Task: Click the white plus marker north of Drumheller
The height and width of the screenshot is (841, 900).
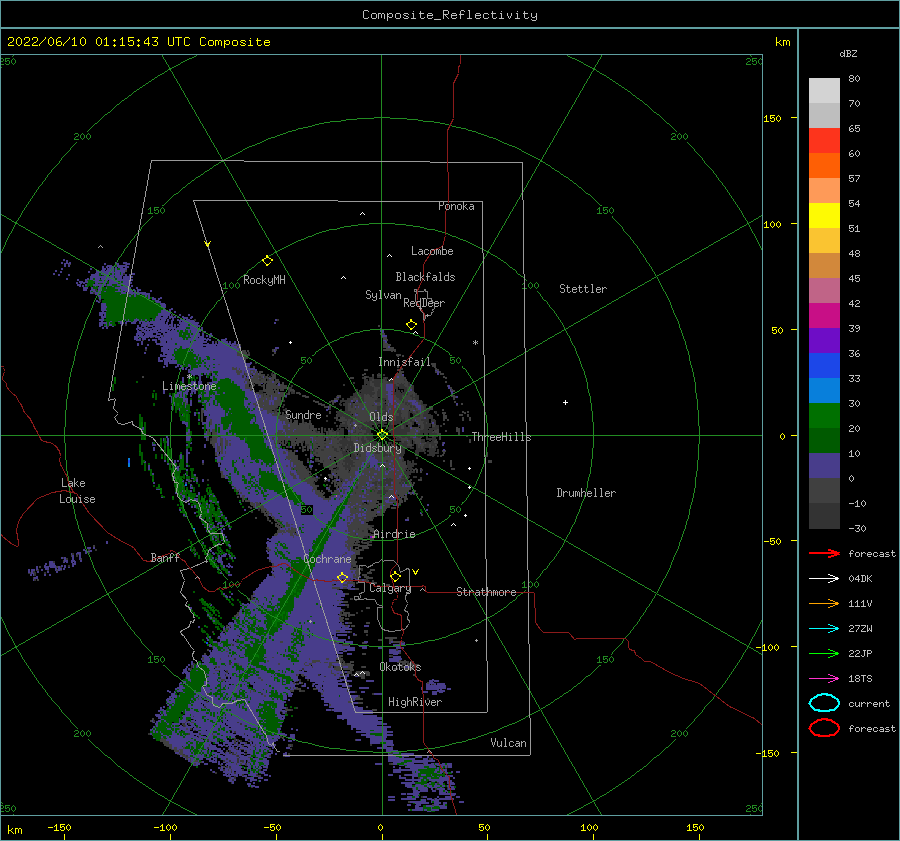Action: pos(565,402)
